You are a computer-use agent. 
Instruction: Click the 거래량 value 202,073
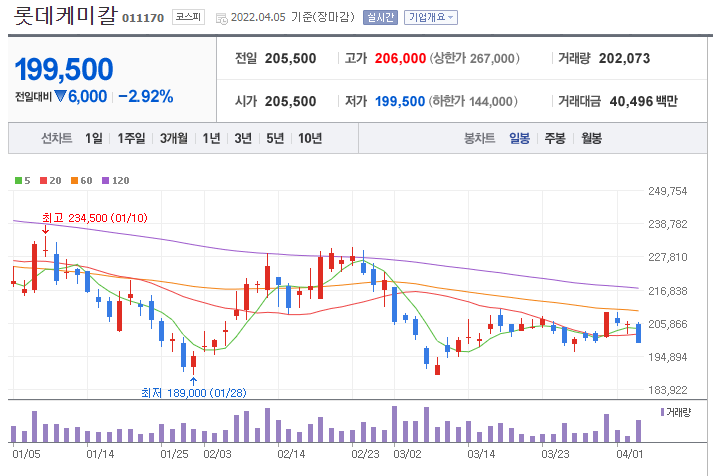click(x=624, y=59)
